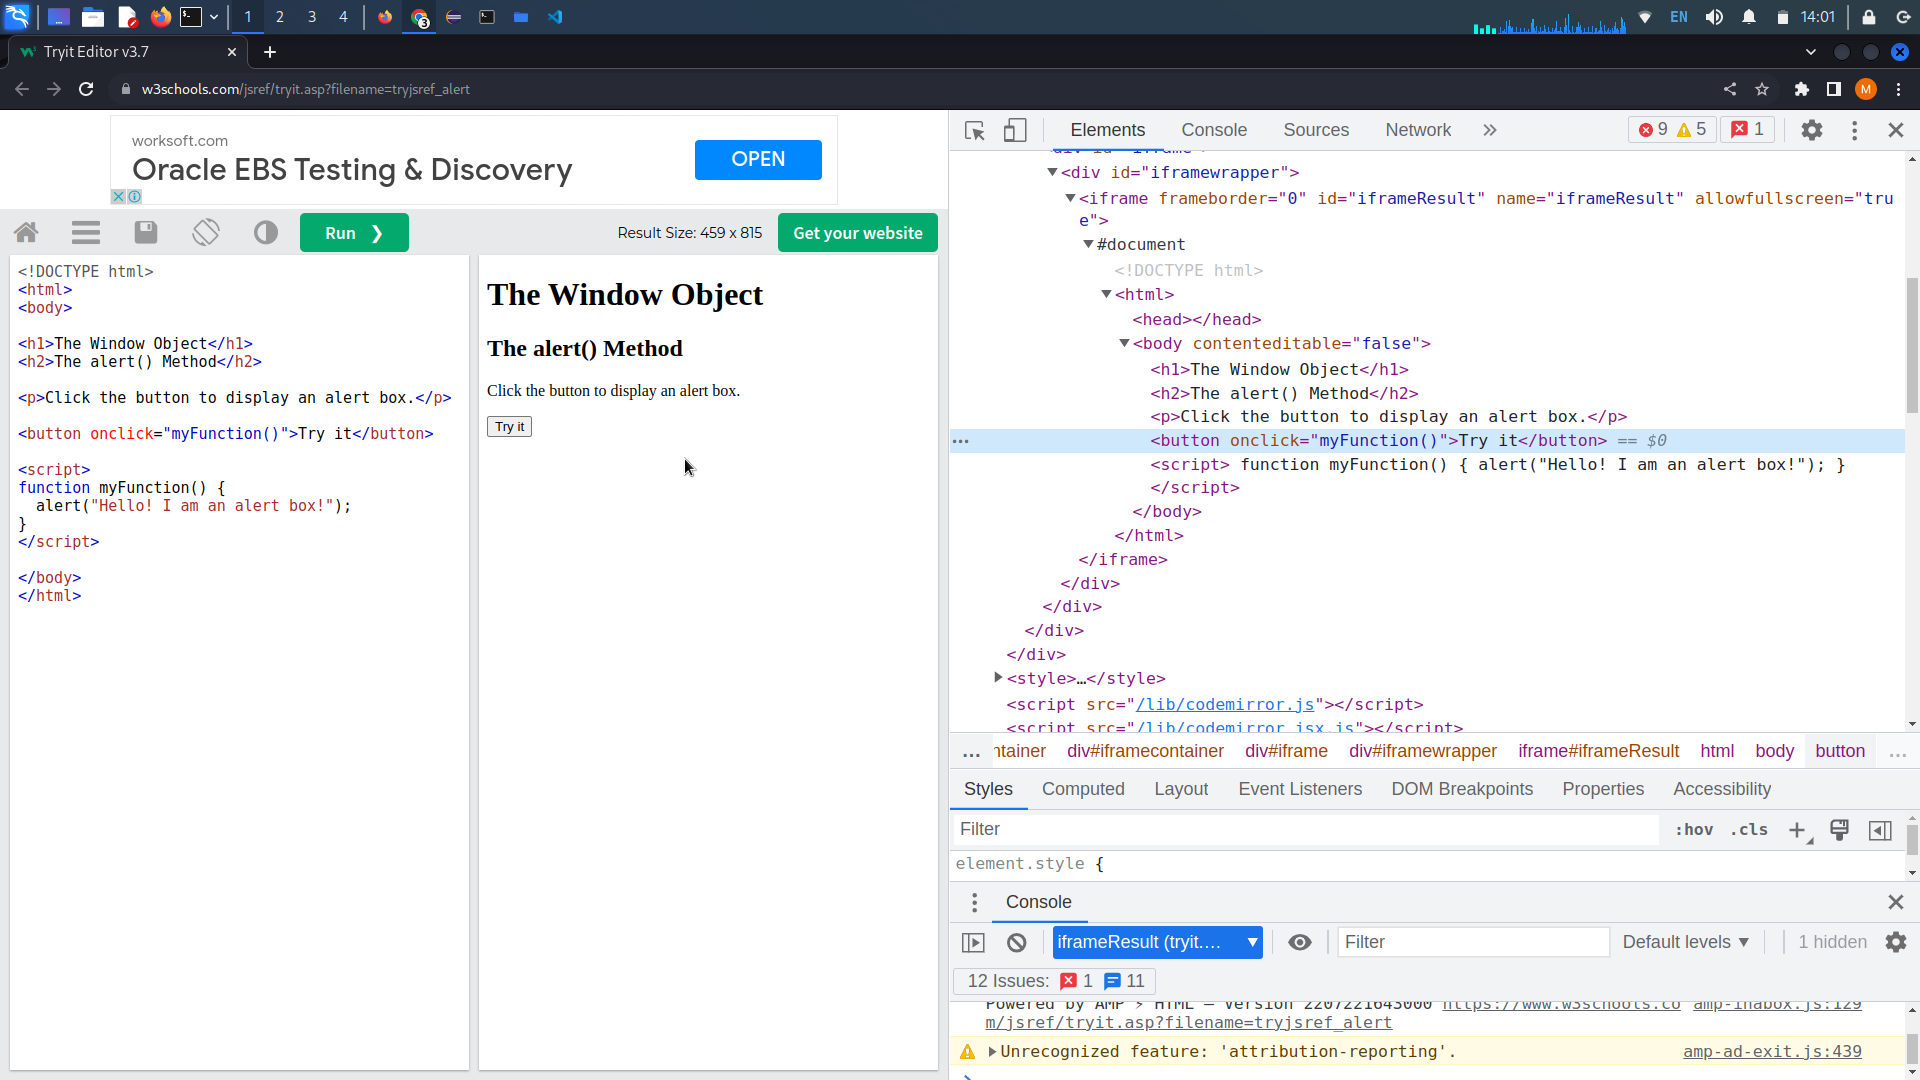This screenshot has width=1920, height=1080.
Task: Click the /lib/codemirror.js link
Action: [1225, 704]
